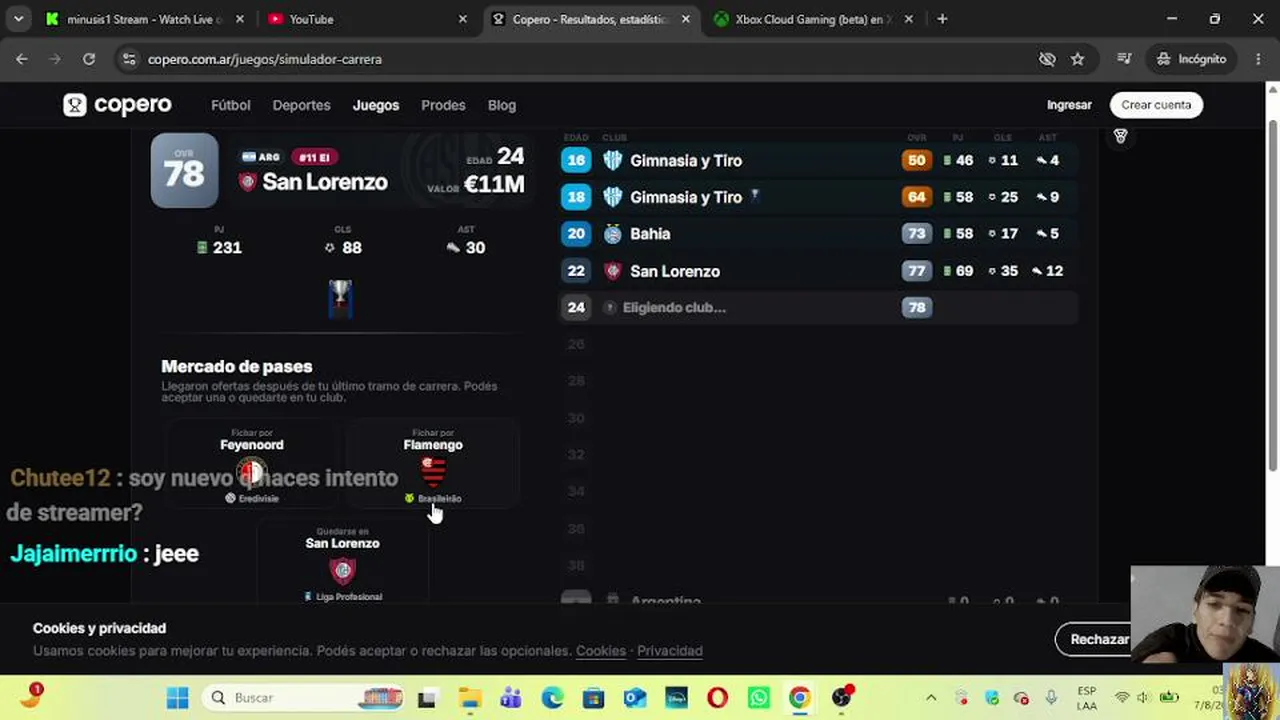Image resolution: width=1280 pixels, height=720 pixels.
Task: Open a new browser tab
Action: 942,19
